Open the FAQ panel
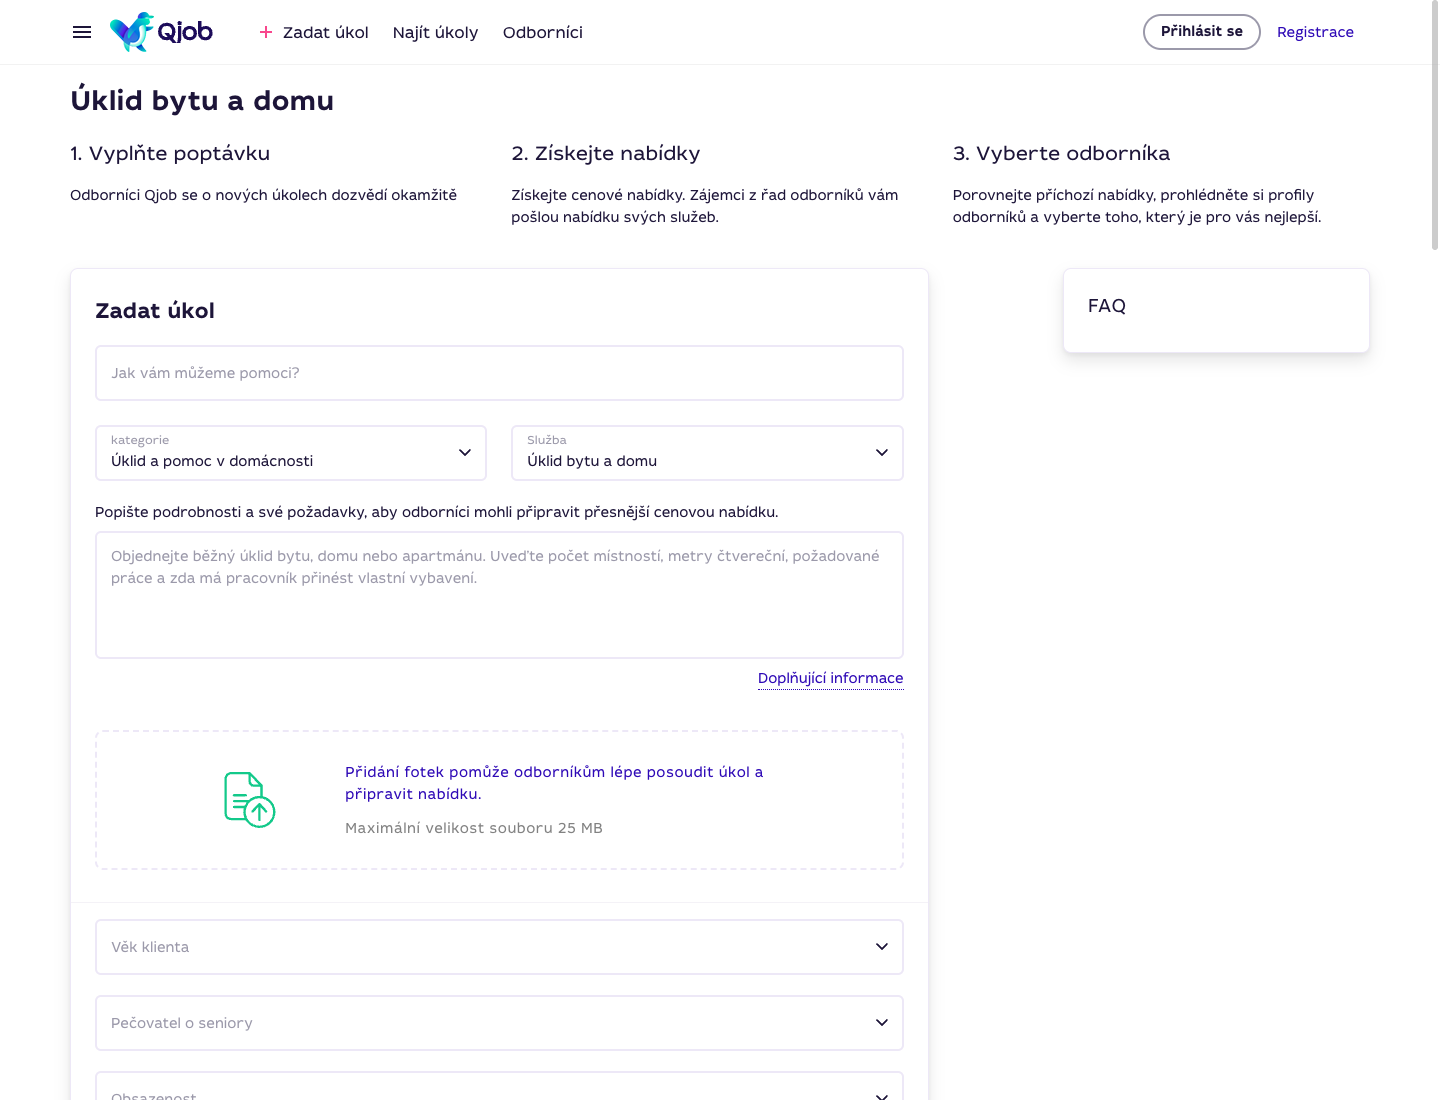Screen dimensions: 1440x1100 [1216, 310]
